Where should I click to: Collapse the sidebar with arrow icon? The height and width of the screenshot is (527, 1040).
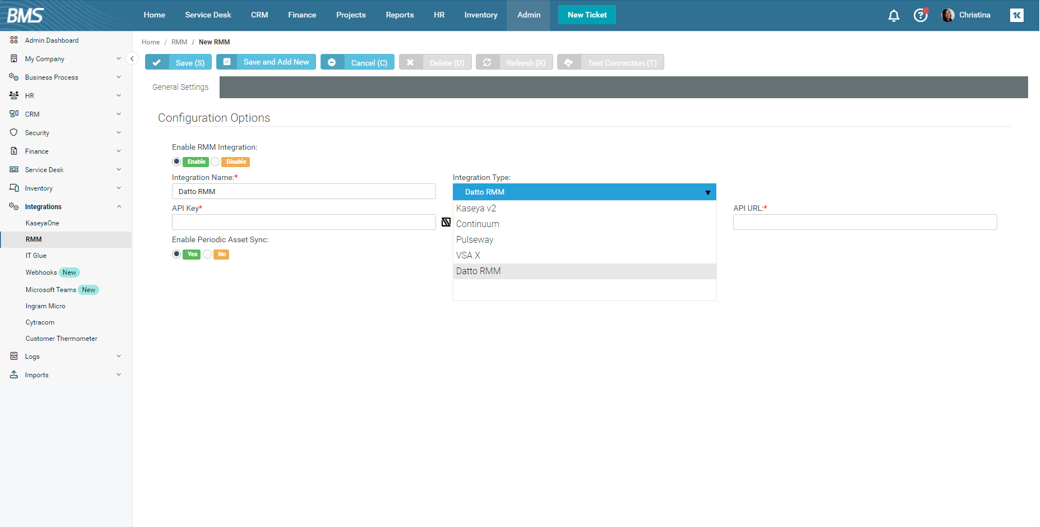(132, 59)
